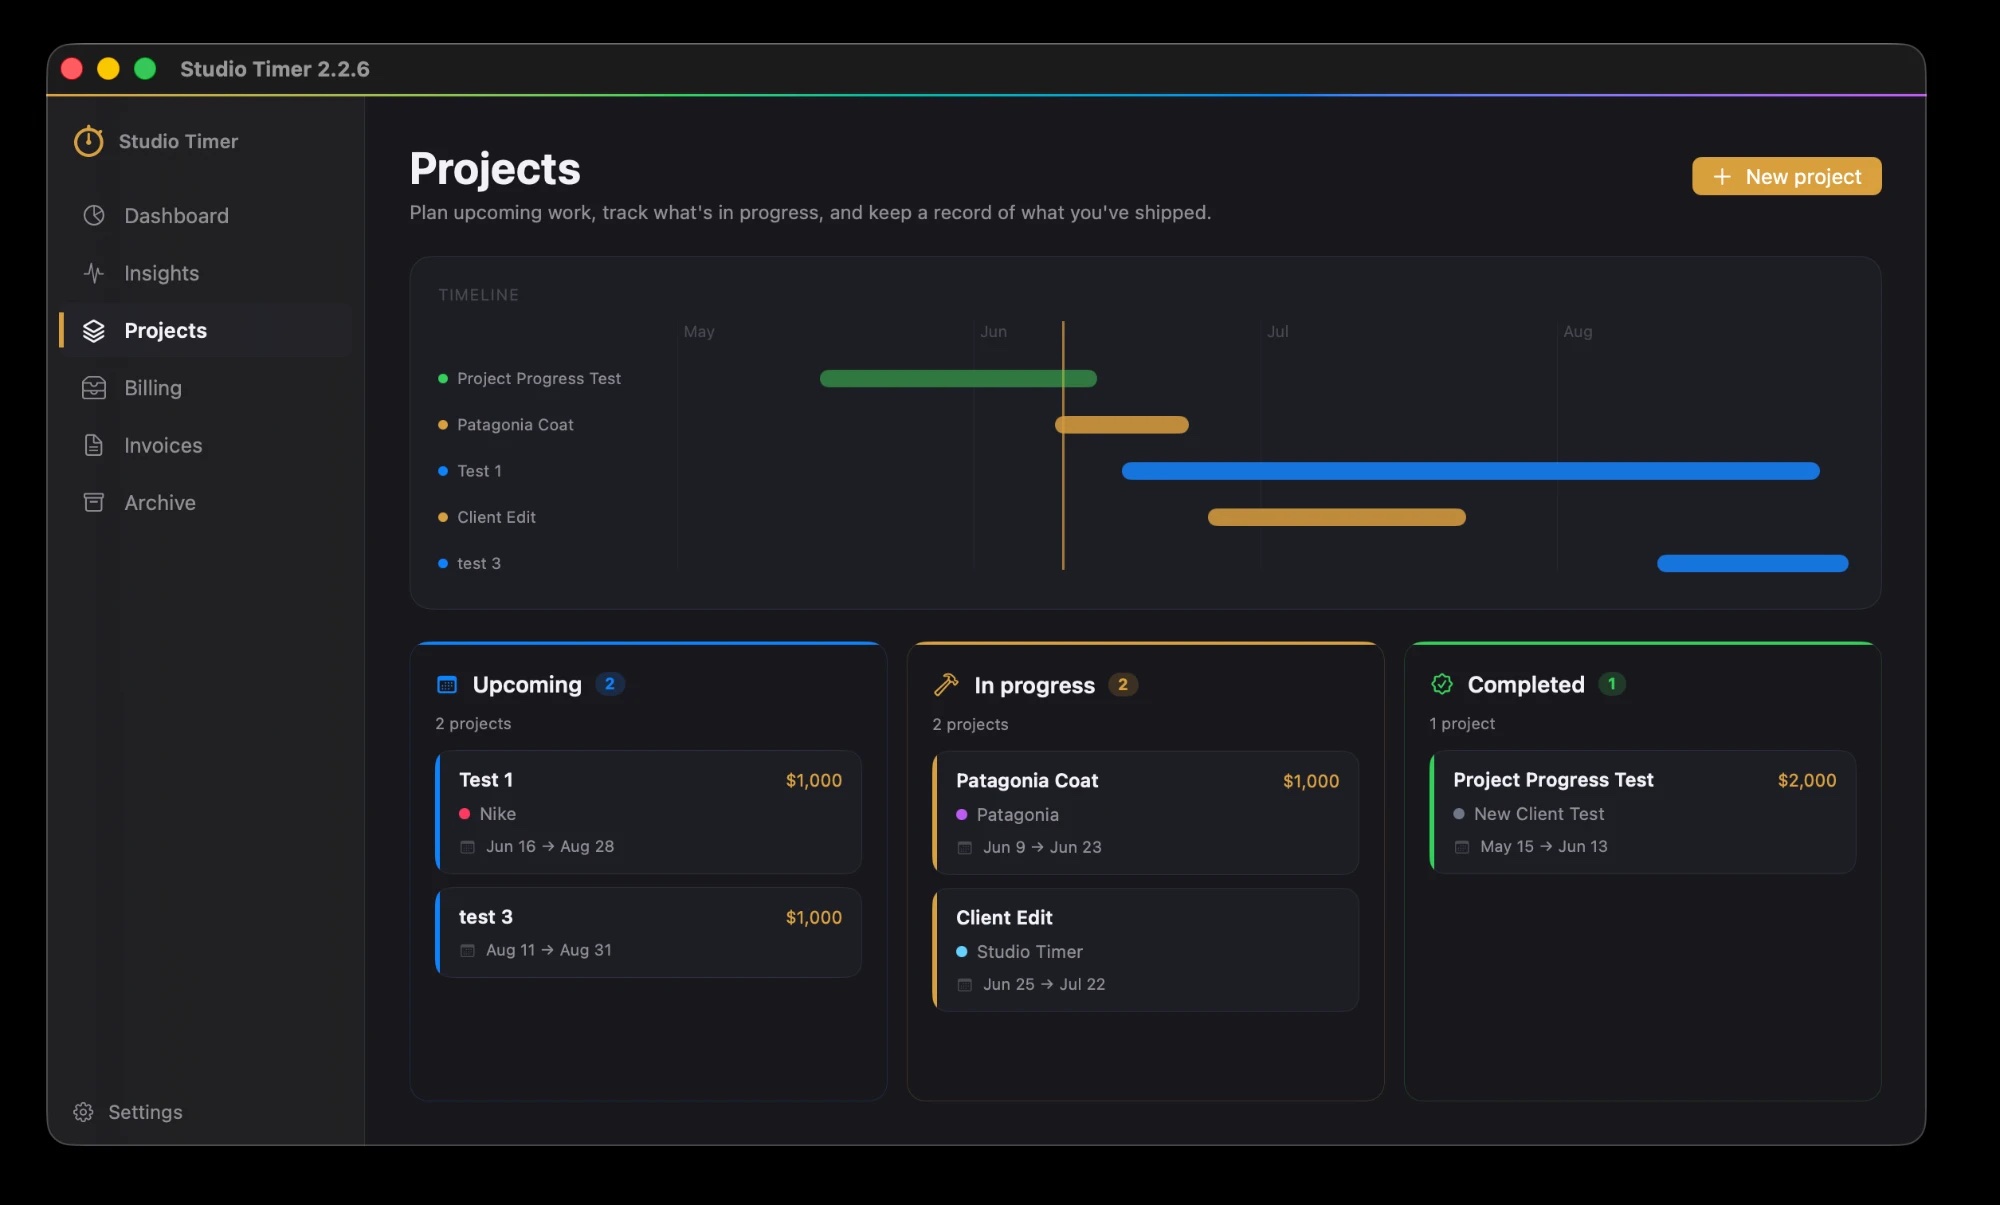Open the Client Edit project card
2000x1205 pixels.
point(1145,950)
